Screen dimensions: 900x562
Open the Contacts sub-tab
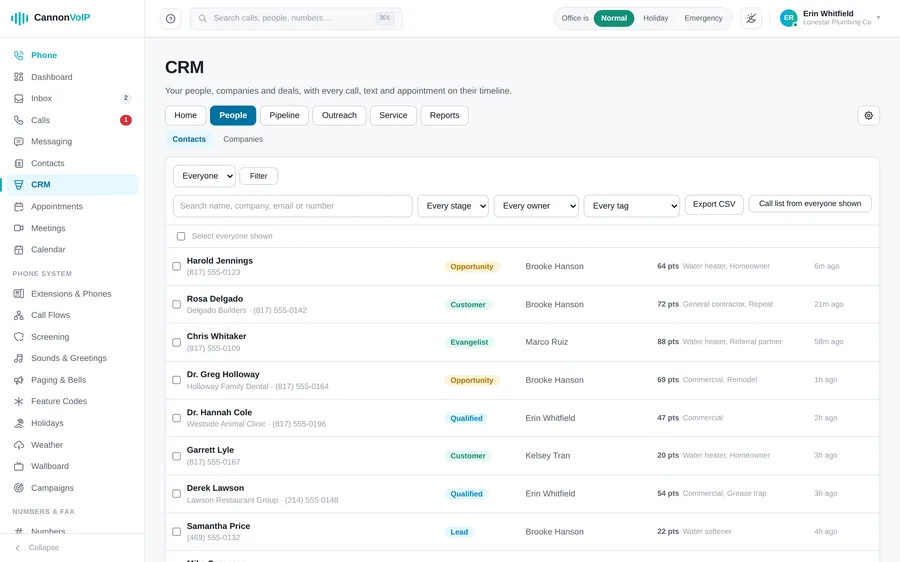(189, 139)
